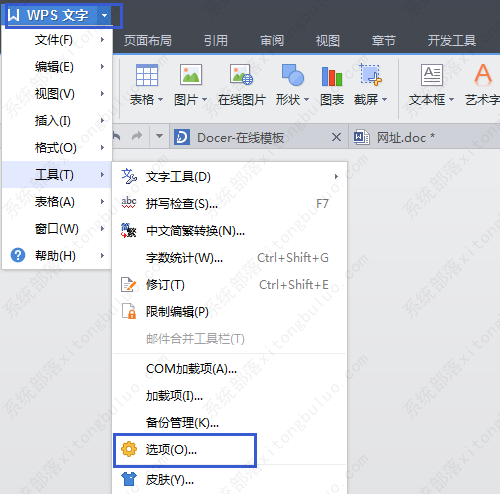Open the 格式(O) menu
Screen dimensions: 500x494
pyautogui.click(x=57, y=148)
